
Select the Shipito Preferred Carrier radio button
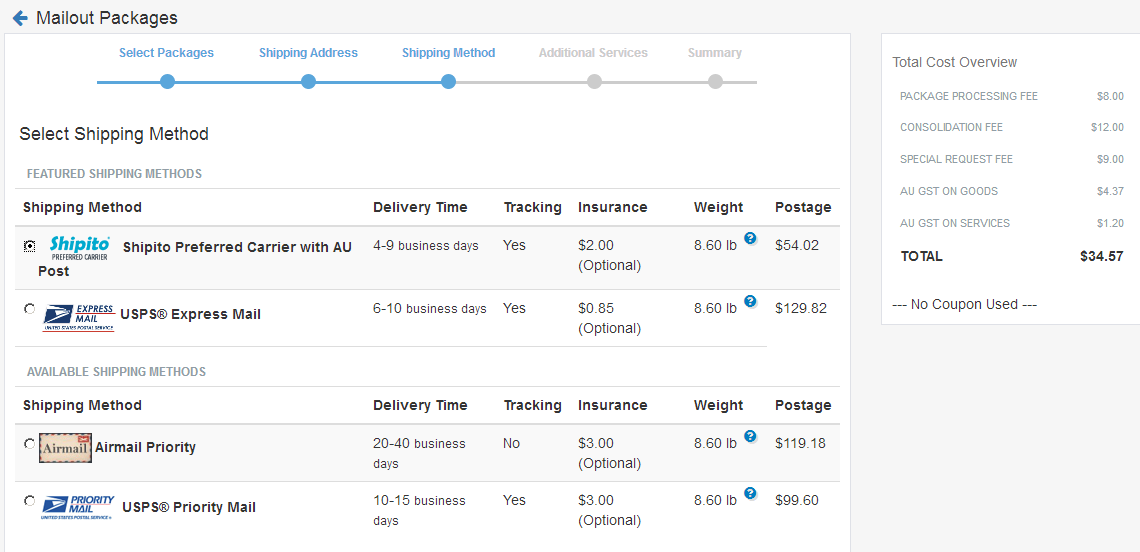point(29,247)
